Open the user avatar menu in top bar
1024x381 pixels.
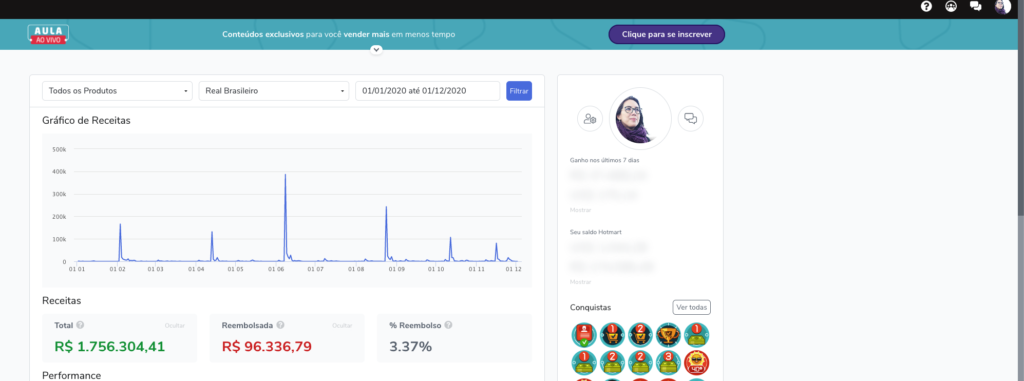(1002, 7)
